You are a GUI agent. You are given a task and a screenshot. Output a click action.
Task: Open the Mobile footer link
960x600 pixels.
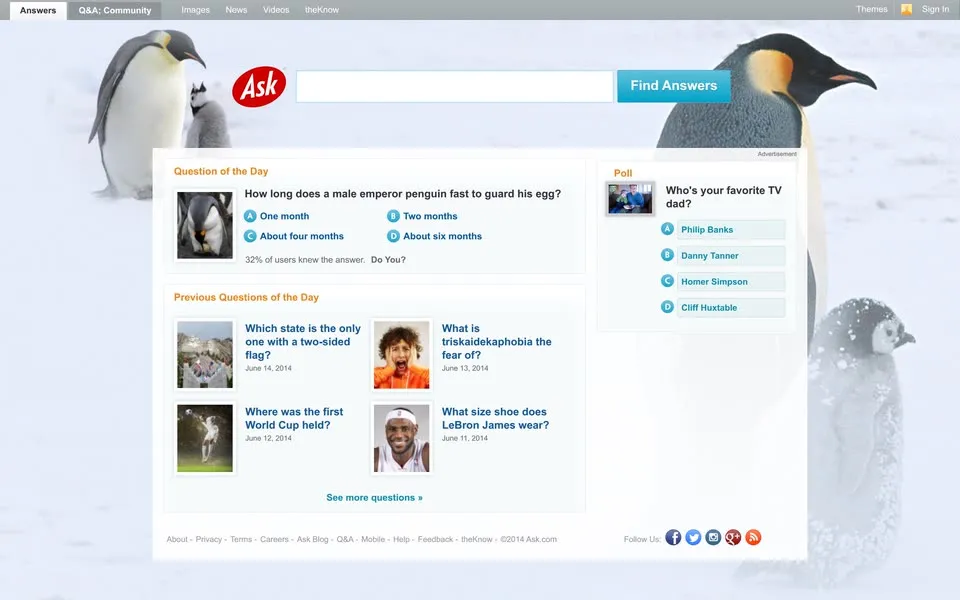pyautogui.click(x=373, y=539)
